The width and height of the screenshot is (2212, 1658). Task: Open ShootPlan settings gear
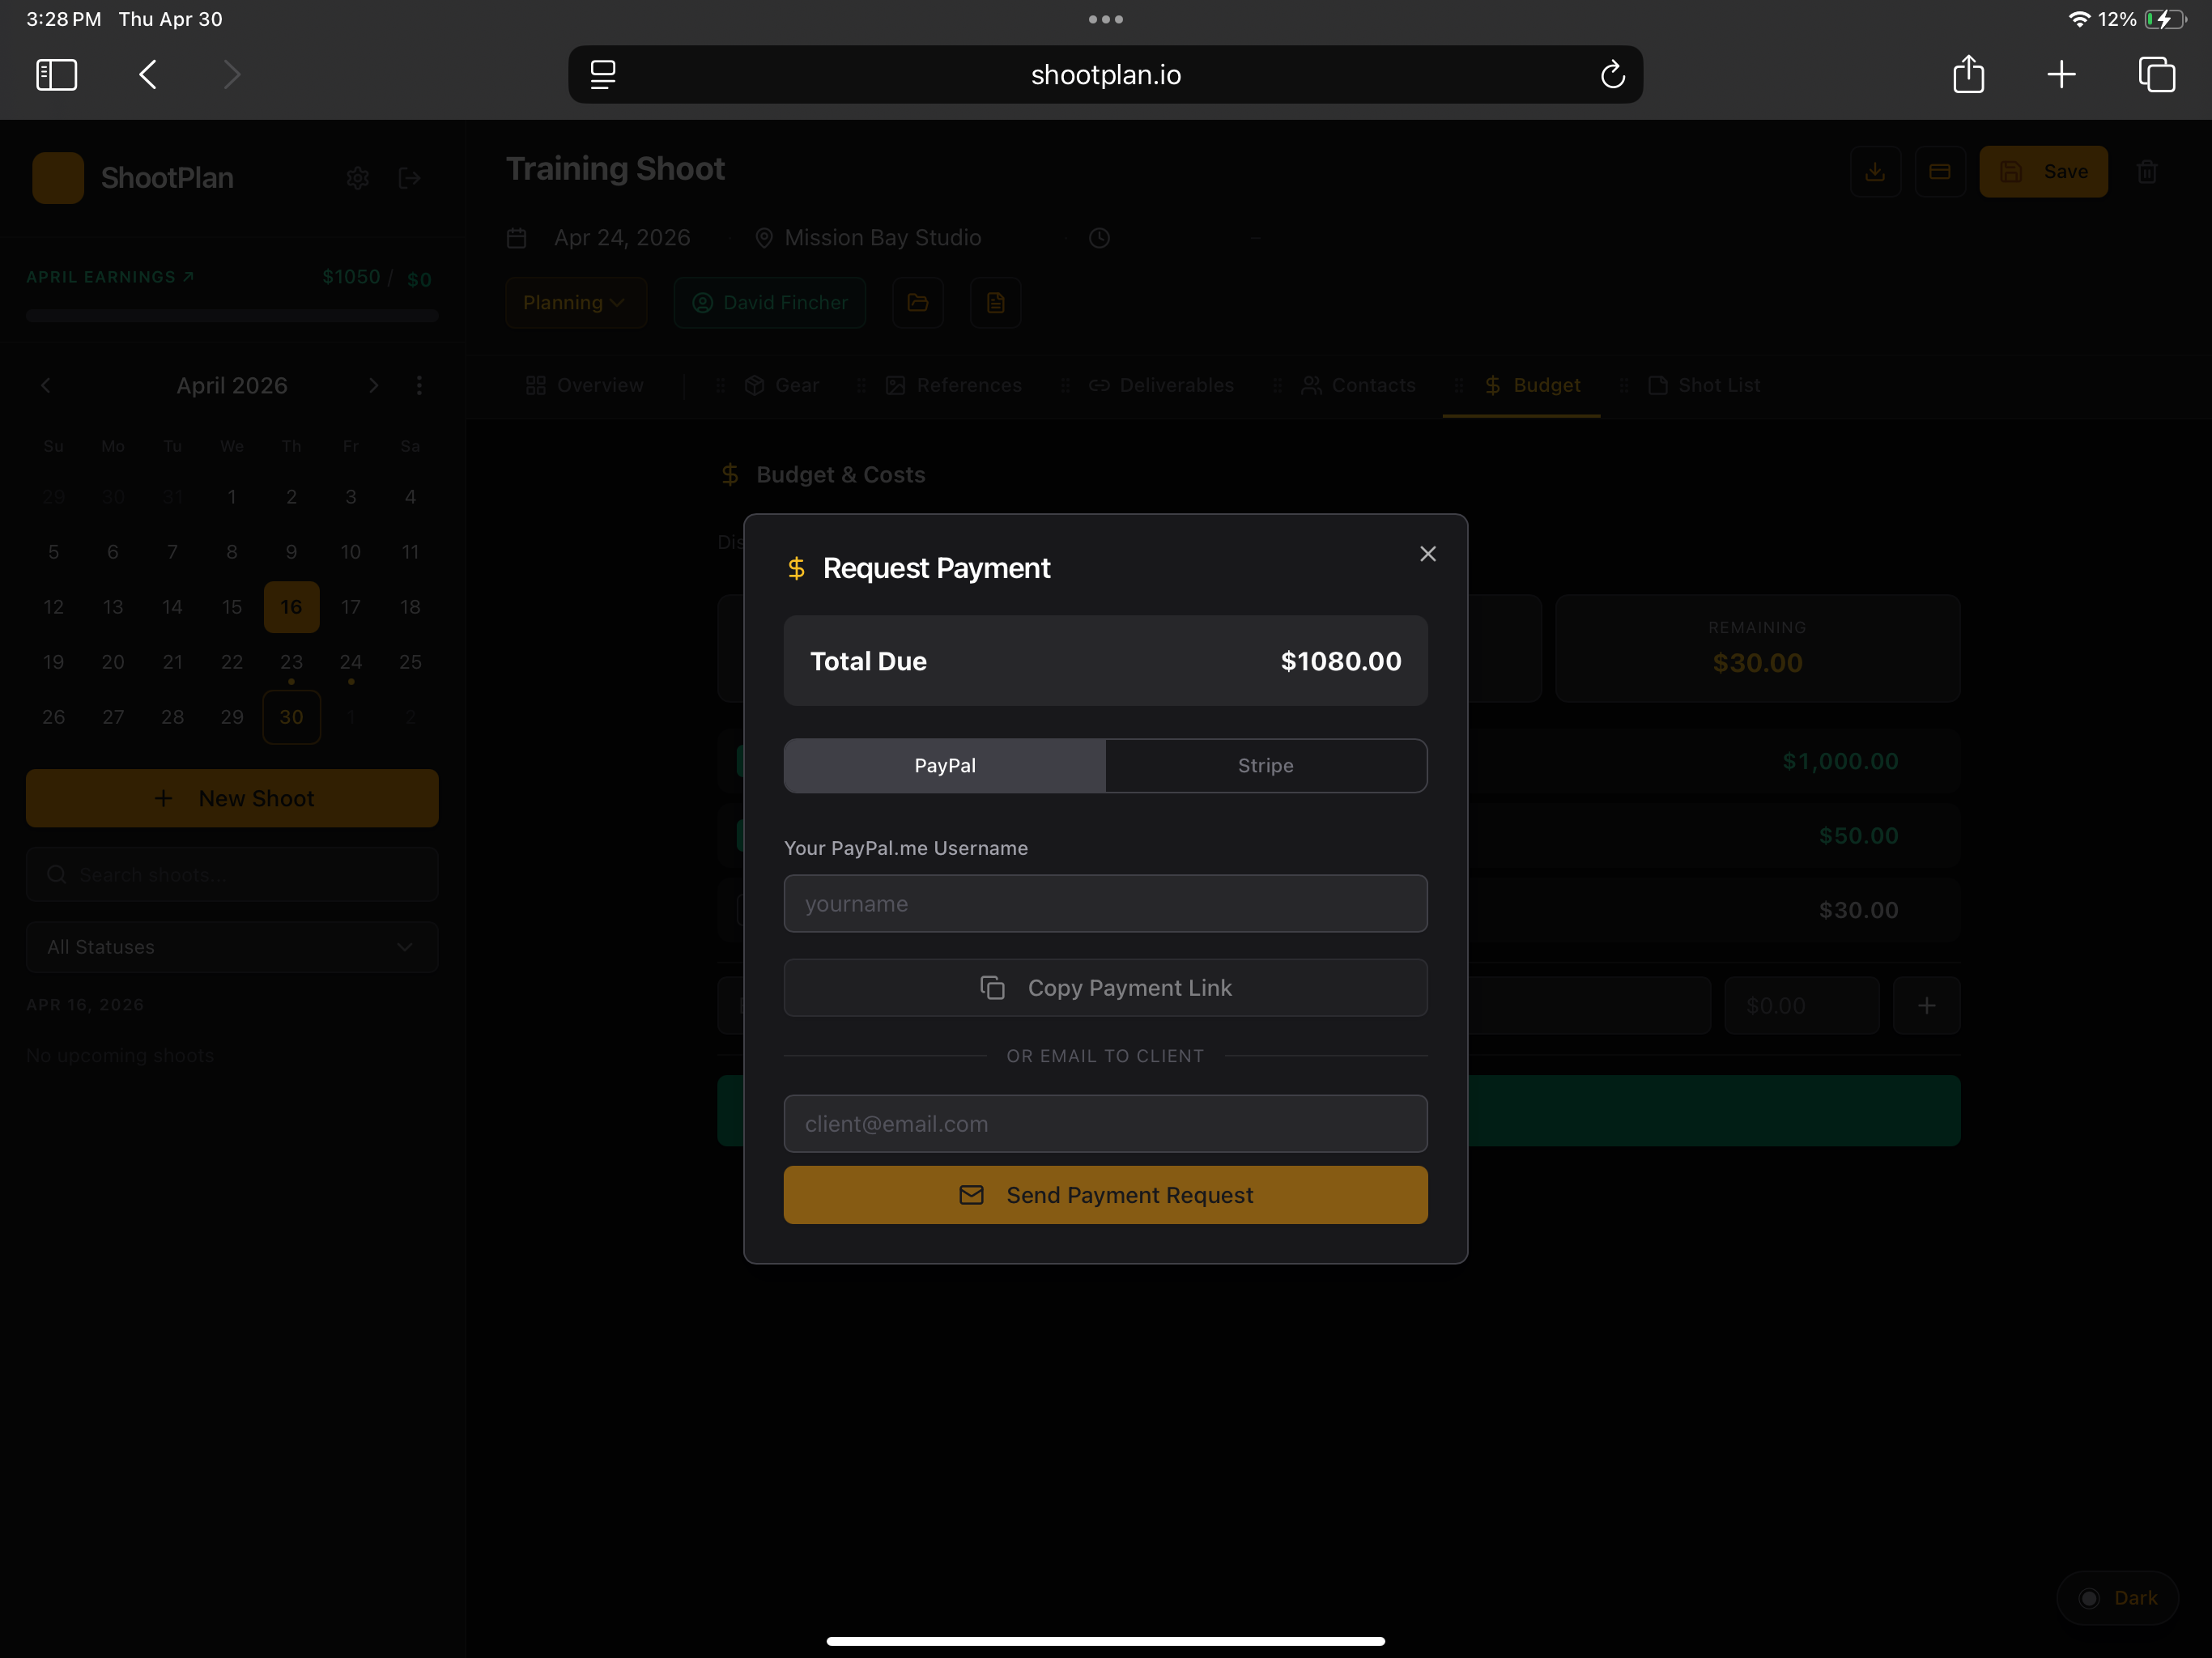point(358,178)
